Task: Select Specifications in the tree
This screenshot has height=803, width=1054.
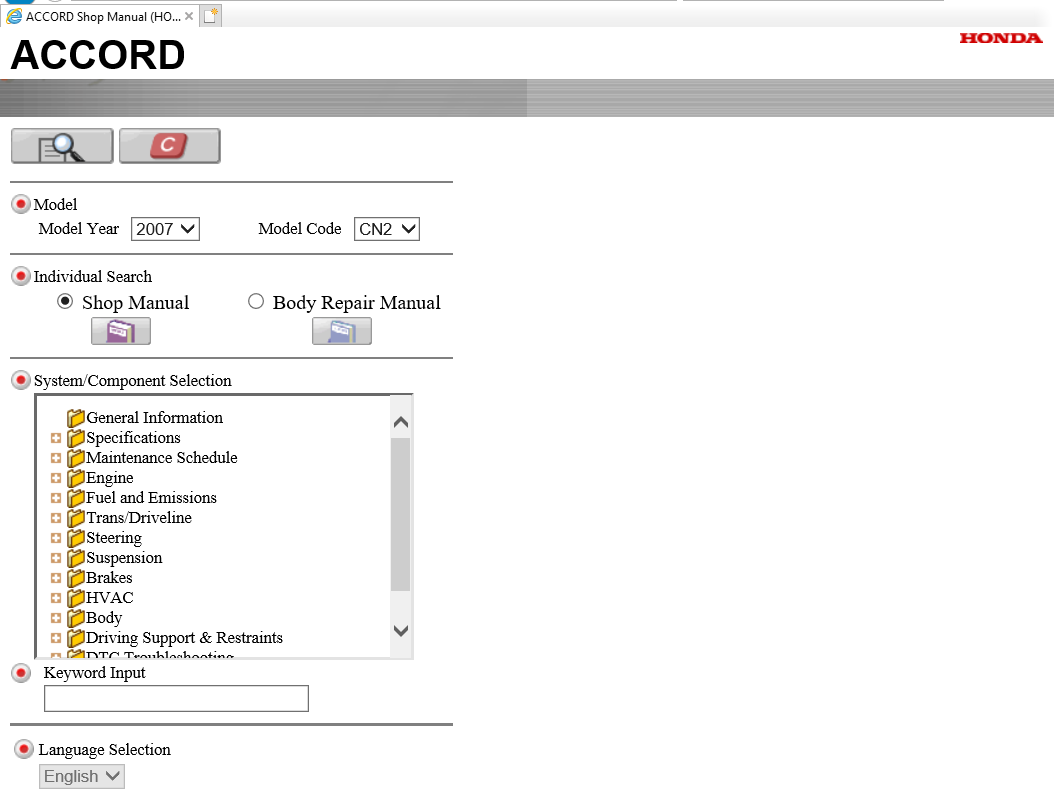Action: tap(133, 438)
